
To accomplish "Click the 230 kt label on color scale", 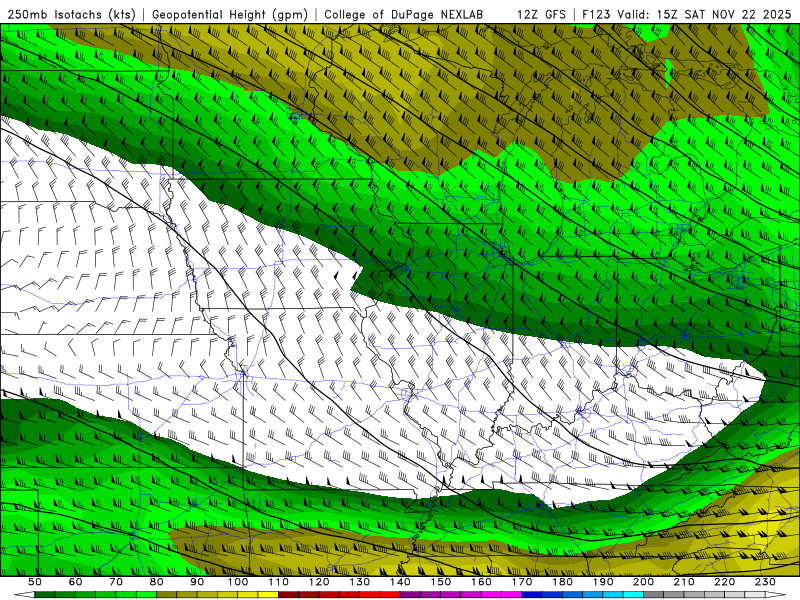I will point(765,582).
